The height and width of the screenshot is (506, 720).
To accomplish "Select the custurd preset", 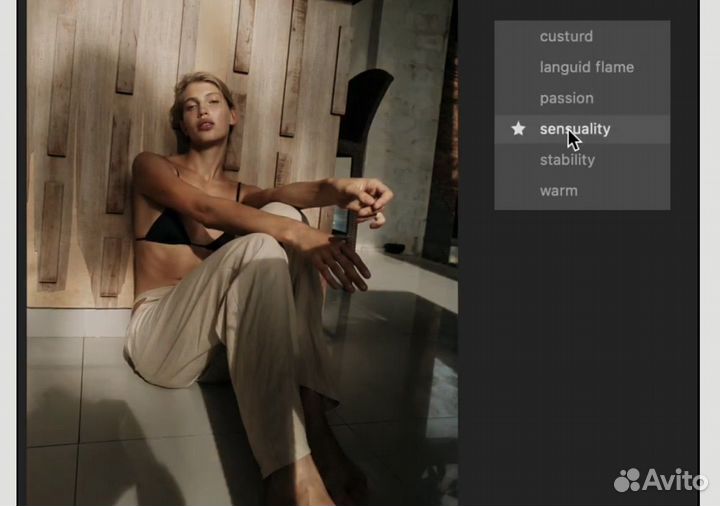I will pos(566,37).
